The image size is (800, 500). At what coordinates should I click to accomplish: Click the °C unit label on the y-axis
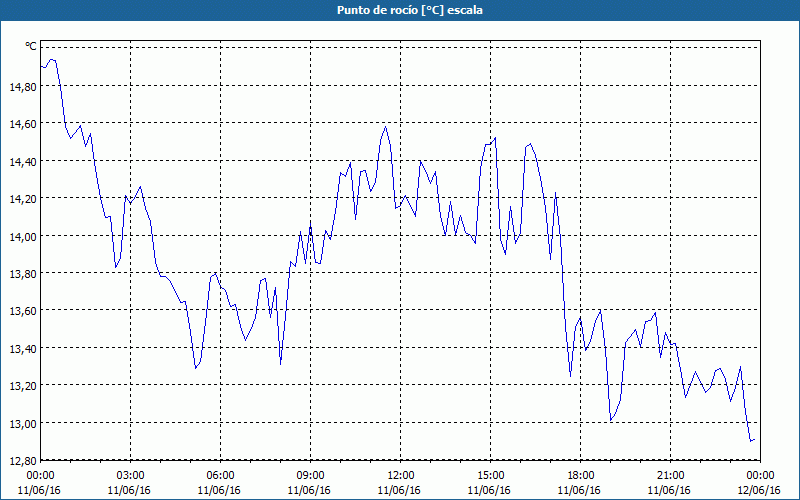[x=31, y=46]
